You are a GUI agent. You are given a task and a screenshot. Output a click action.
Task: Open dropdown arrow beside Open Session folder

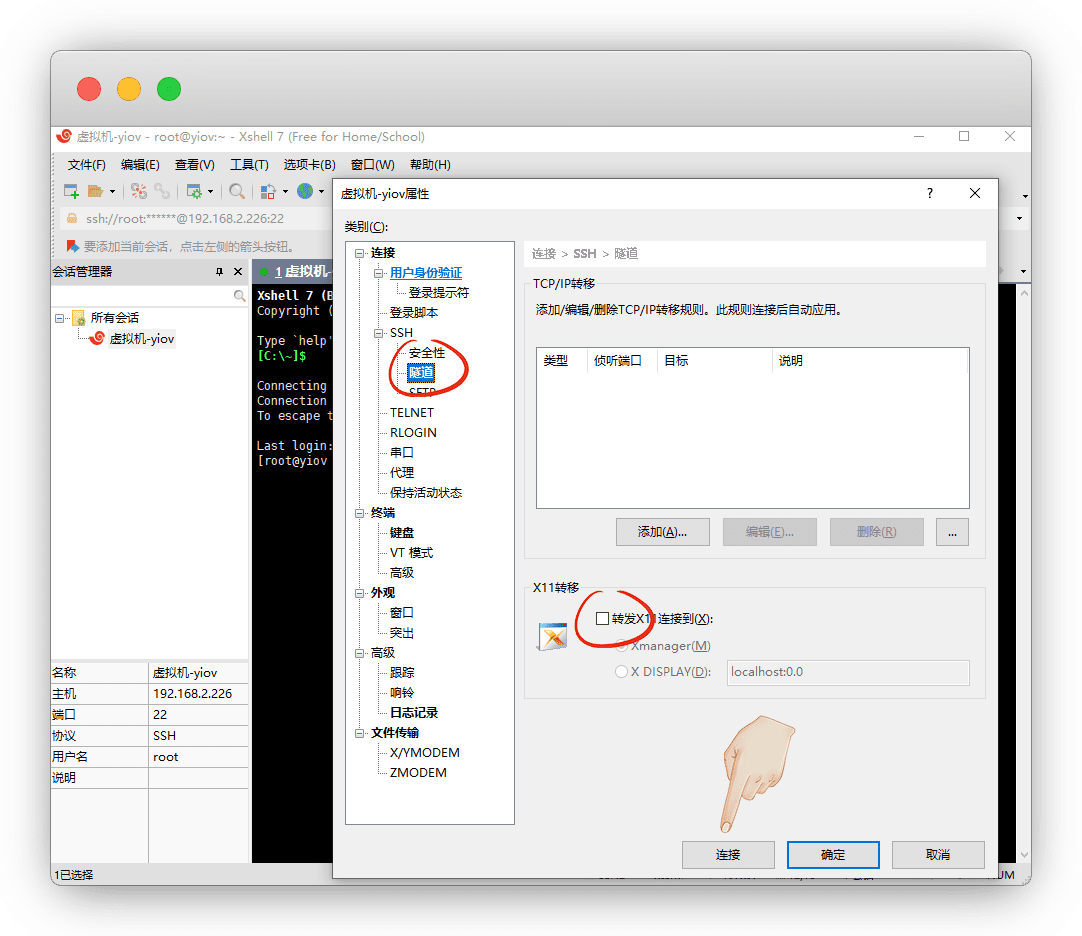point(112,191)
